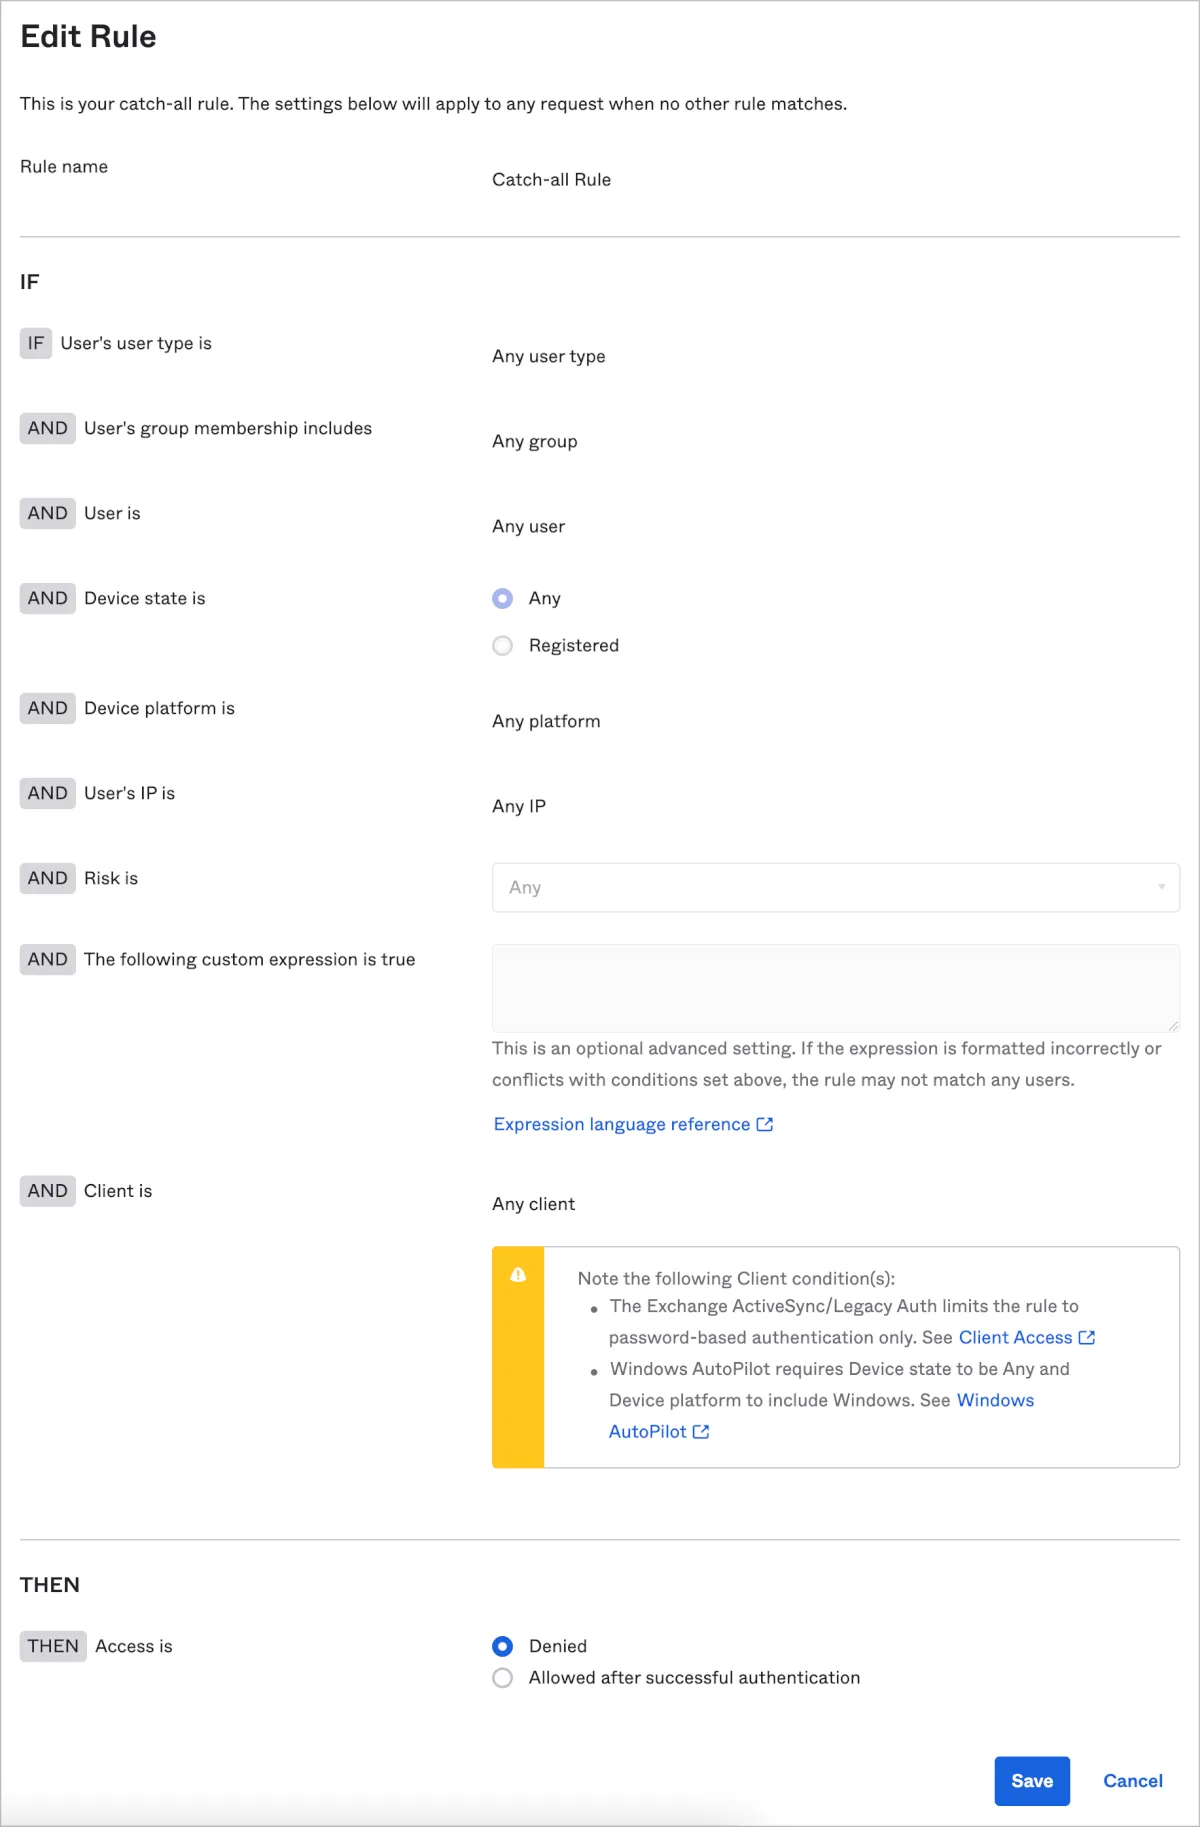Click external-link icon beside Expression language reference

tap(765, 1124)
